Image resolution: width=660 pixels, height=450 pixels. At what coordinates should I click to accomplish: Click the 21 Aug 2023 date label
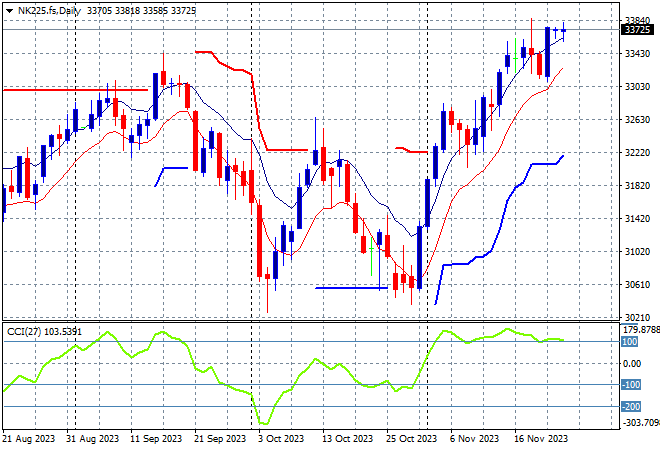coord(29,439)
